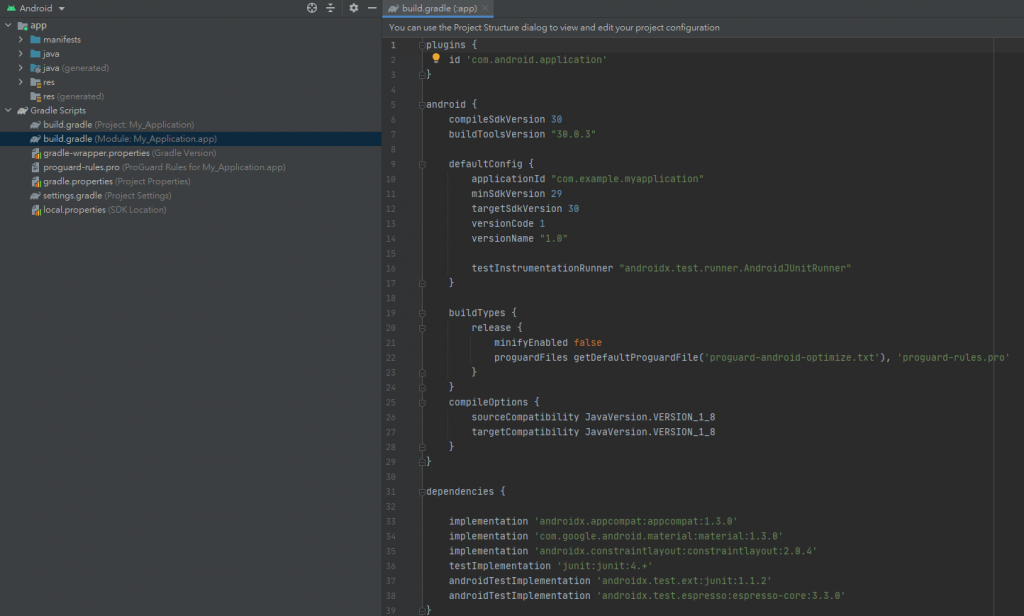
Task: Open project panel settings gear
Action: pos(353,8)
